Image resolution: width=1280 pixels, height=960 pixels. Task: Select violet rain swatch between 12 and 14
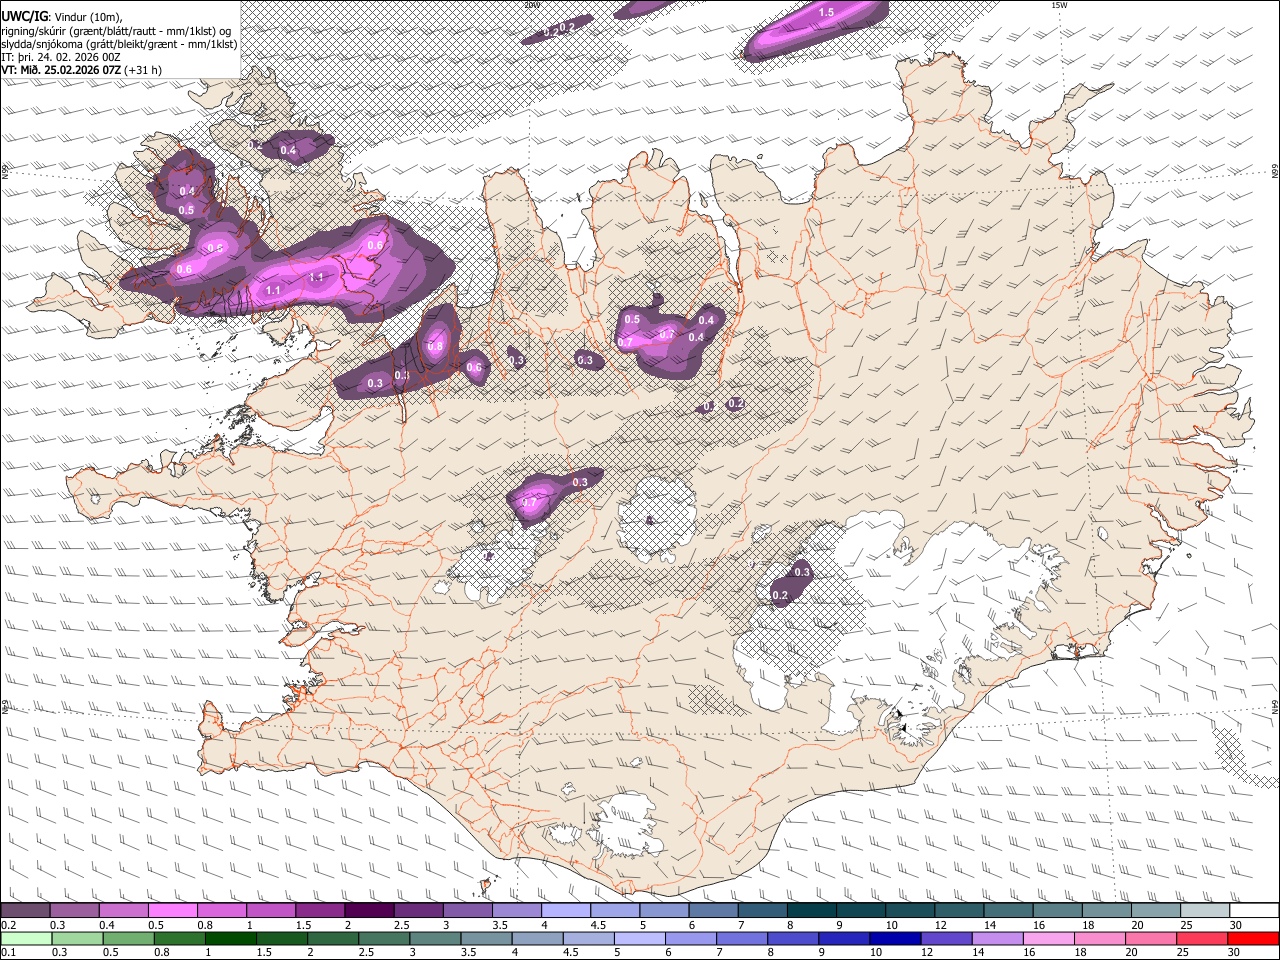[x=945, y=938]
